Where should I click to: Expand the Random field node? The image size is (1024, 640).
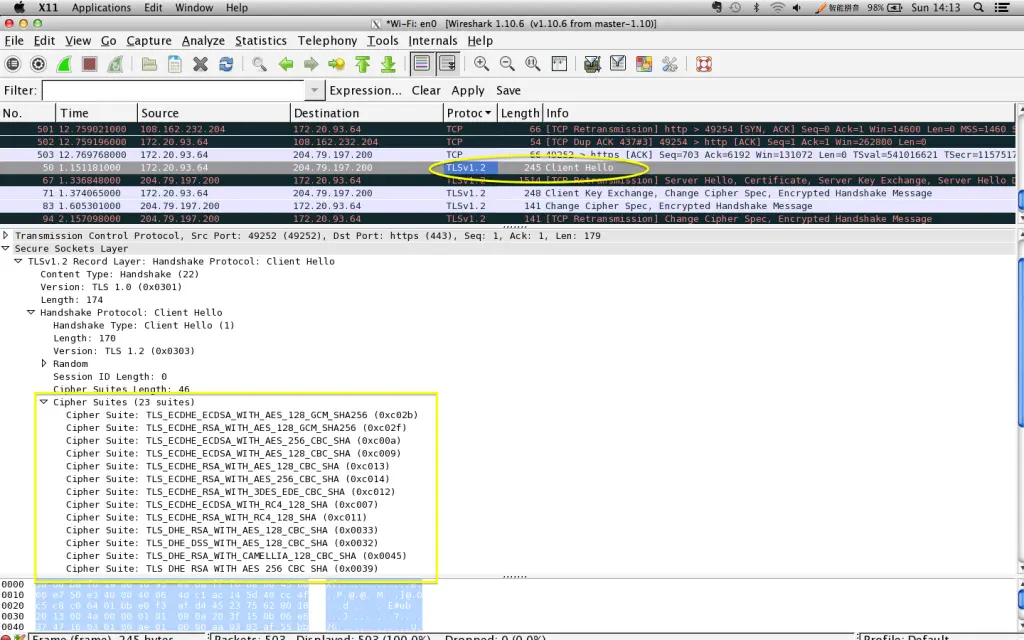coord(44,364)
